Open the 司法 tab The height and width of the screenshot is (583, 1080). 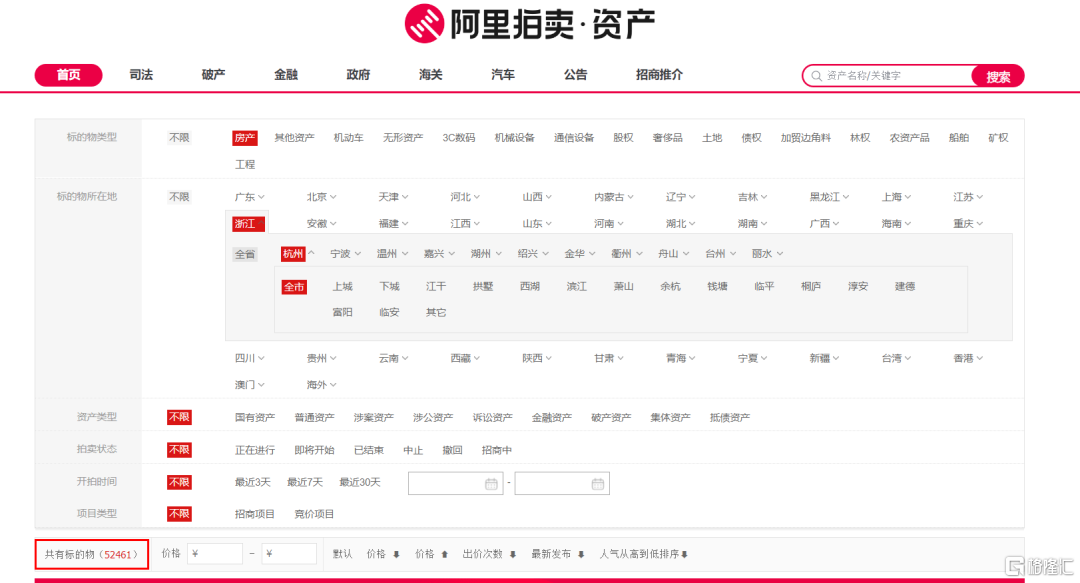coord(141,74)
